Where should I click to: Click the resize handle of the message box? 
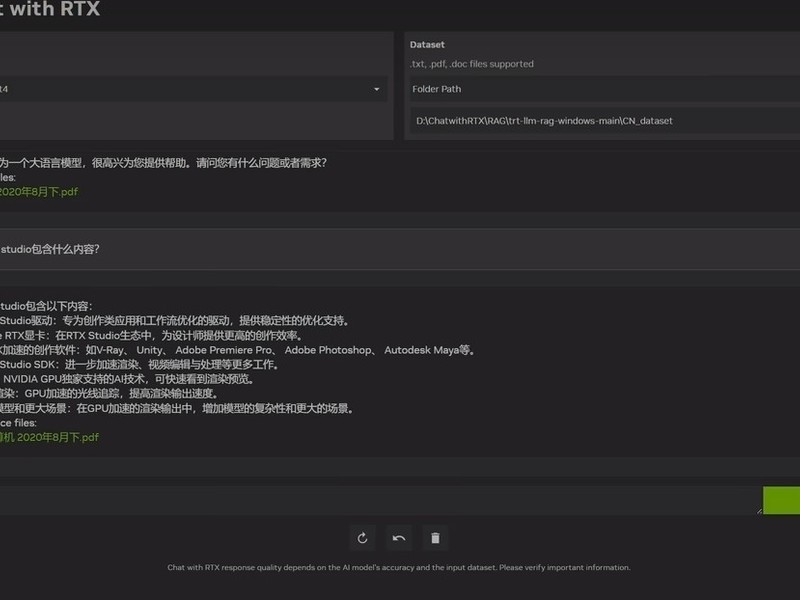(759, 511)
